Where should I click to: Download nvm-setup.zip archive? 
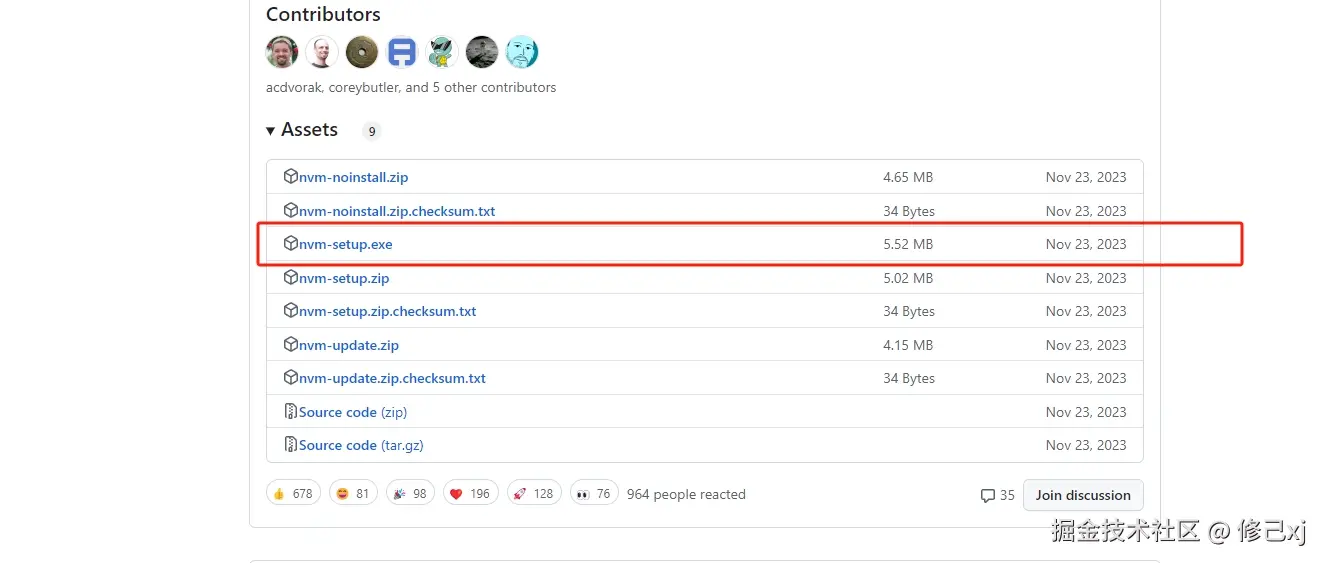click(344, 278)
